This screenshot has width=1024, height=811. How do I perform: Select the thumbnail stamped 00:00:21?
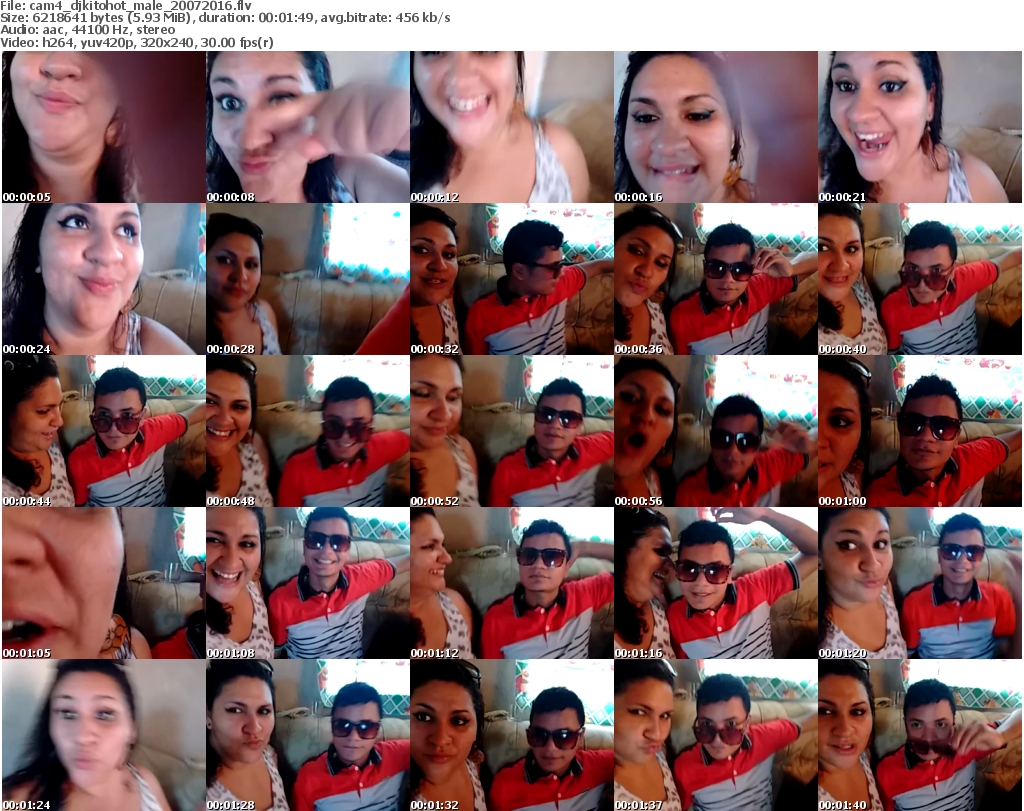click(x=920, y=127)
